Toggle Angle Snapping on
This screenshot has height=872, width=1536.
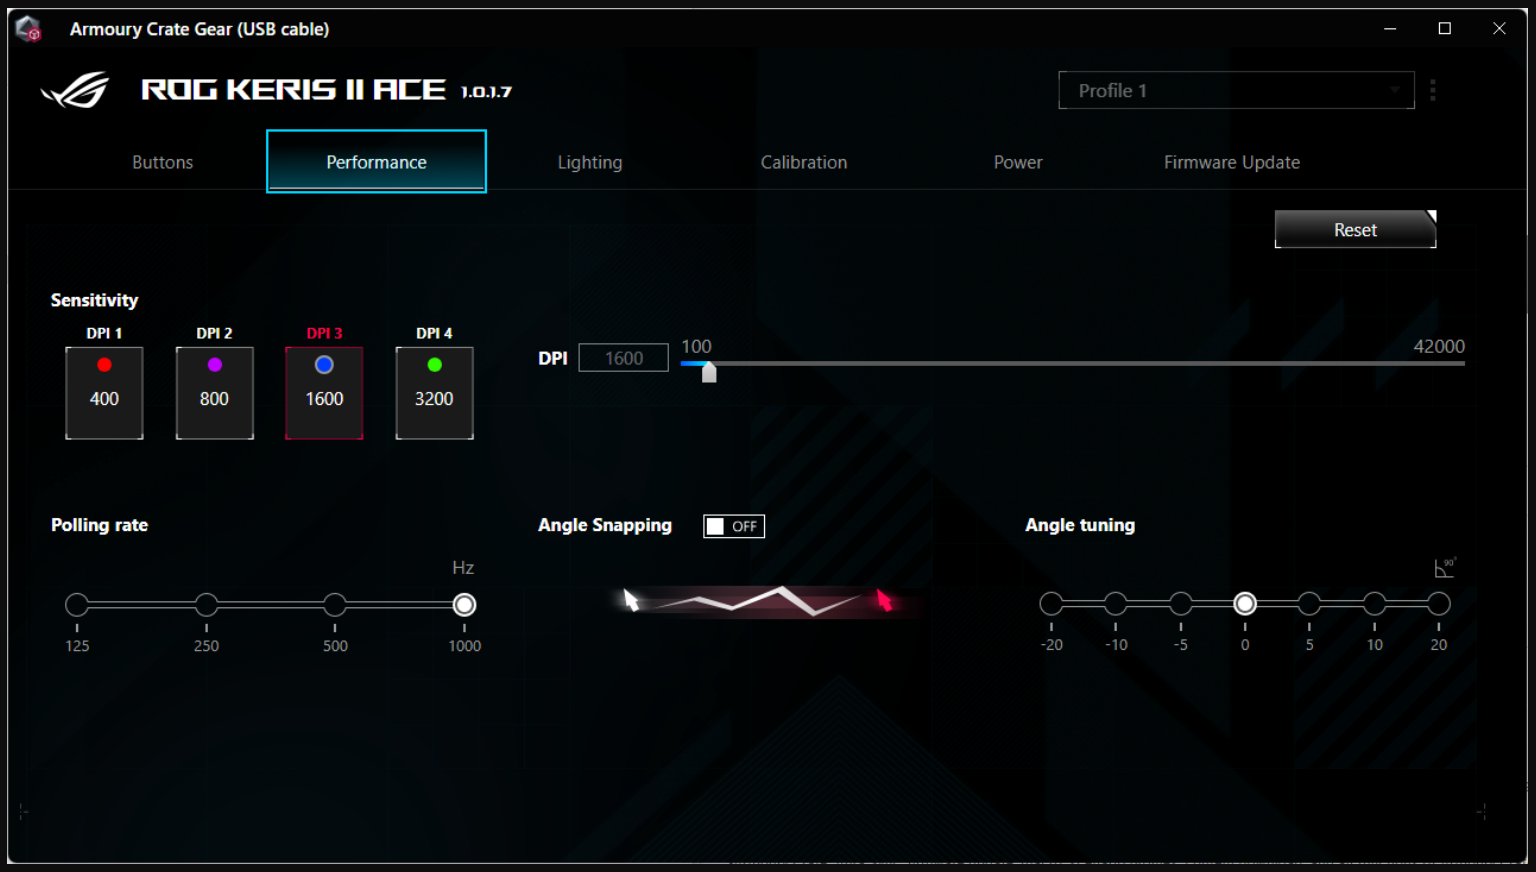[734, 526]
